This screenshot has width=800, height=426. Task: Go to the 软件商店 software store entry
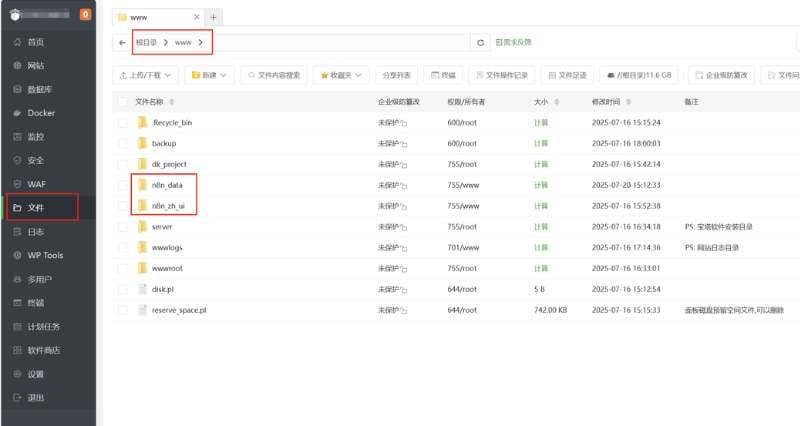[48, 350]
